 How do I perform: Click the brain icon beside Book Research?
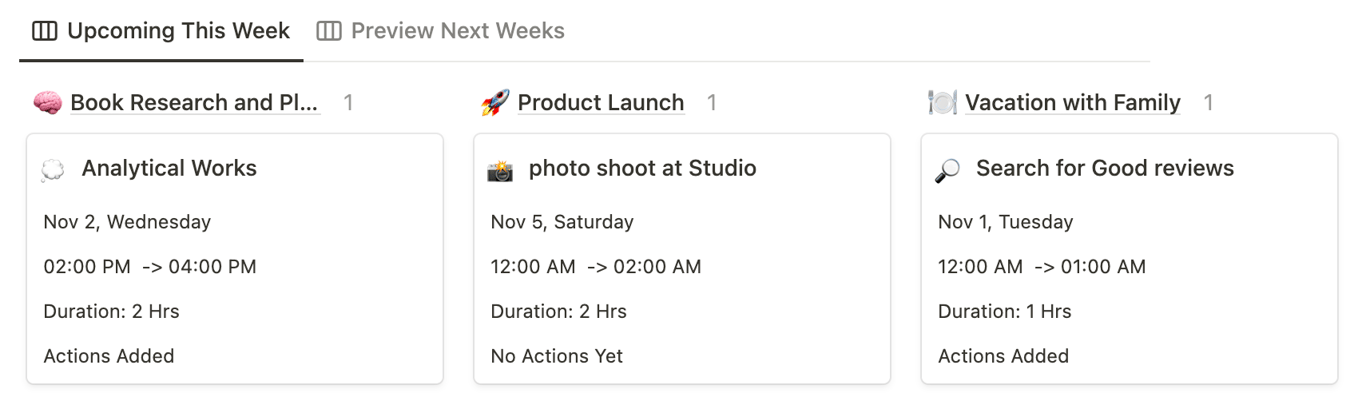(47, 102)
